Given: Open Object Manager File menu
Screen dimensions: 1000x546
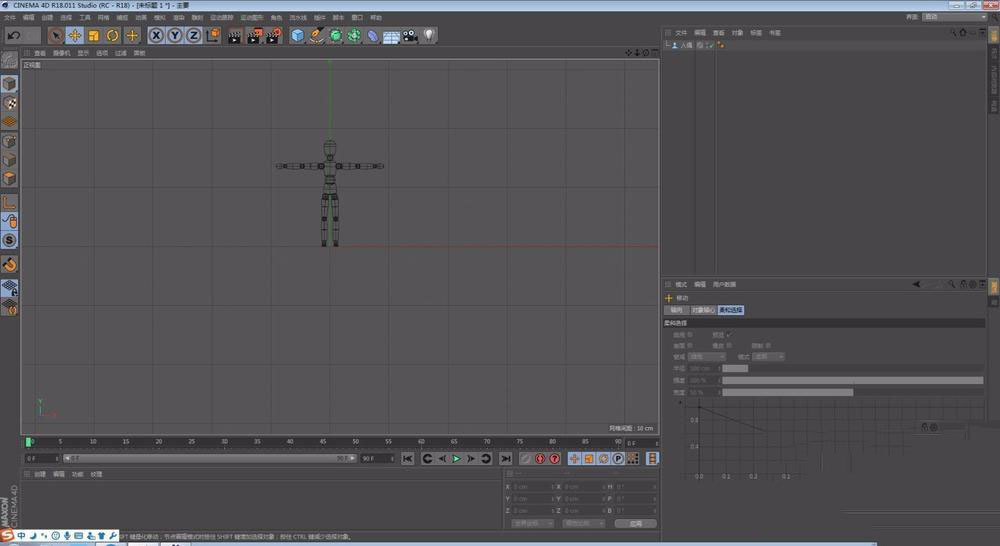Looking at the screenshot, I should [x=681, y=33].
